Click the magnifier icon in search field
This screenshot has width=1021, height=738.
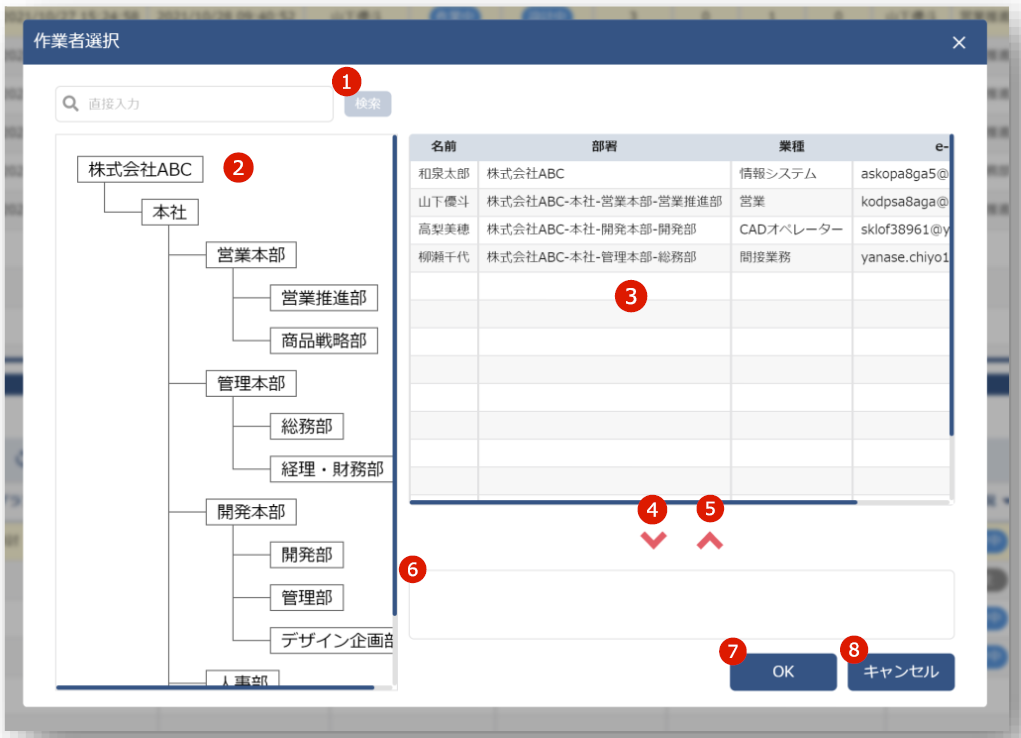point(71,103)
